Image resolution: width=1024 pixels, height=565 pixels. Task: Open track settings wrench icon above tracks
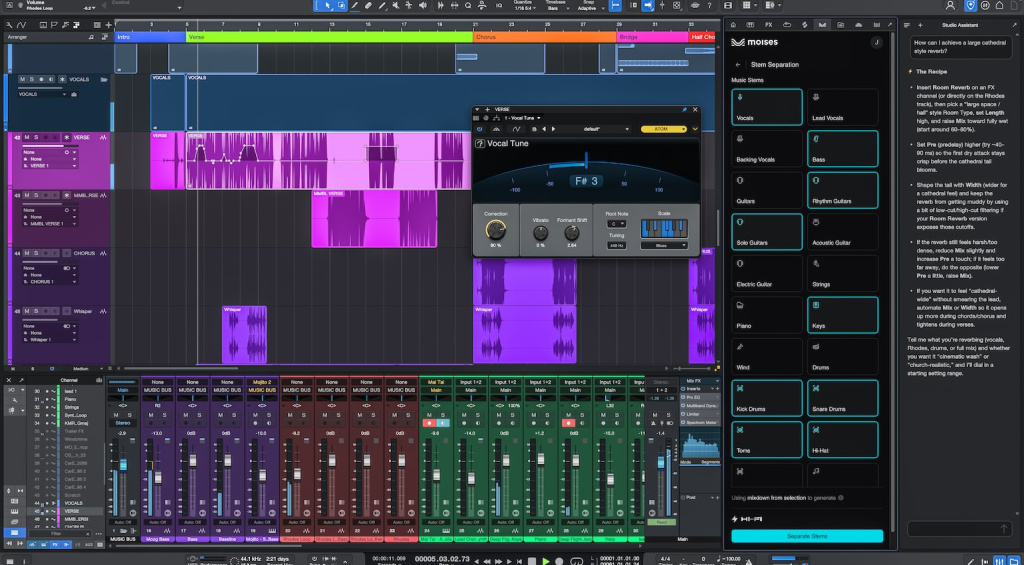coord(8,25)
